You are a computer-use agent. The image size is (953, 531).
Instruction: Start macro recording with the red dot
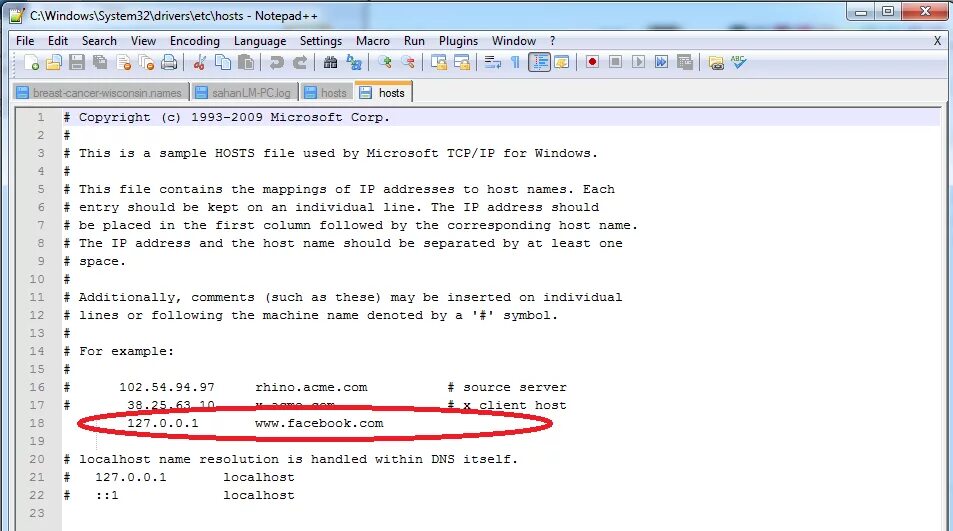pos(592,62)
